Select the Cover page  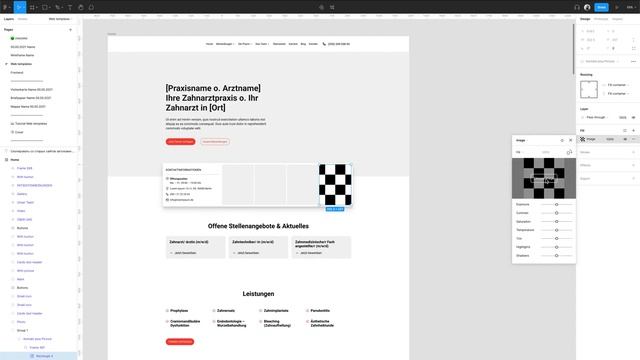tap(18, 132)
